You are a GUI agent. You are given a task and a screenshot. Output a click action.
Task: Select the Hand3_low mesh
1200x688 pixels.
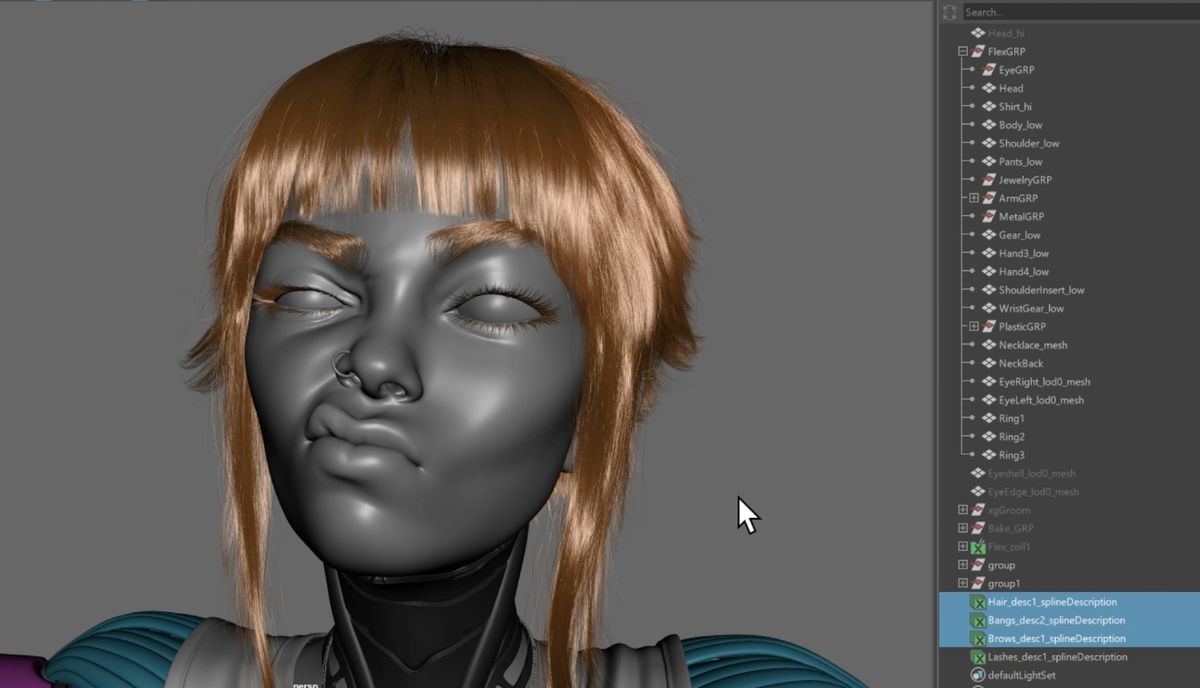1024,253
